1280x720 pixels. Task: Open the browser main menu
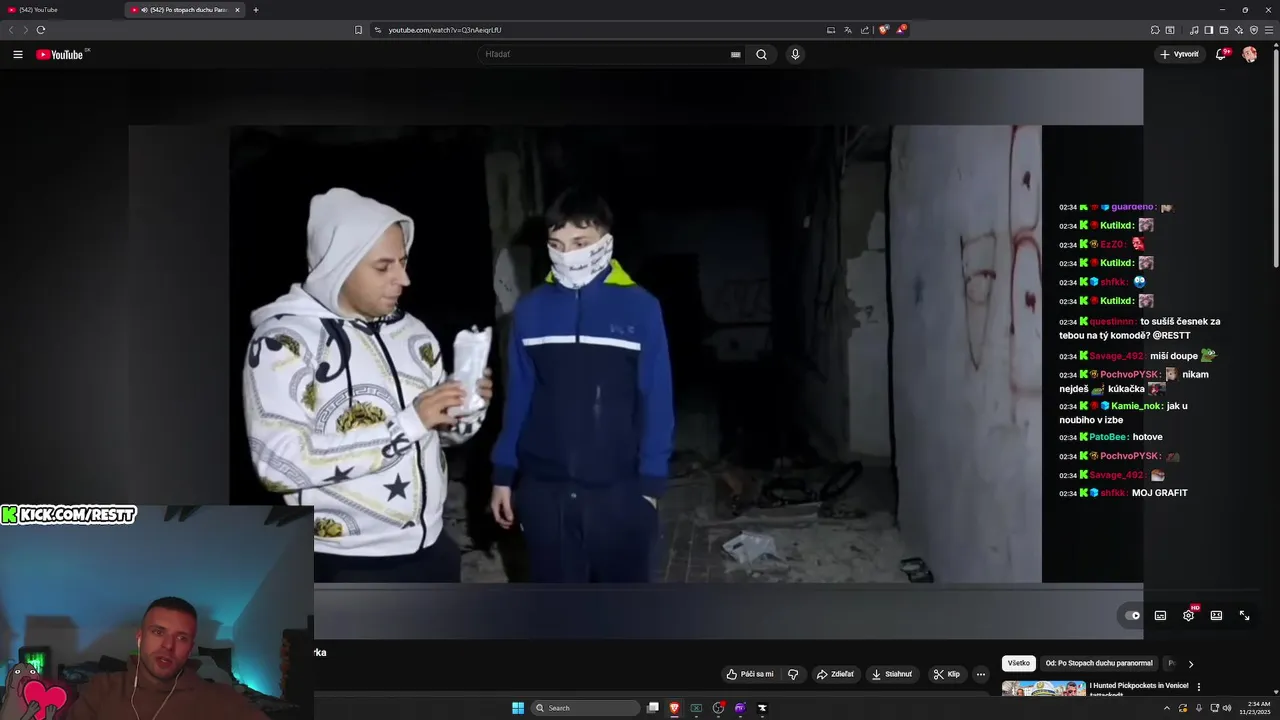pyautogui.click(x=1269, y=30)
